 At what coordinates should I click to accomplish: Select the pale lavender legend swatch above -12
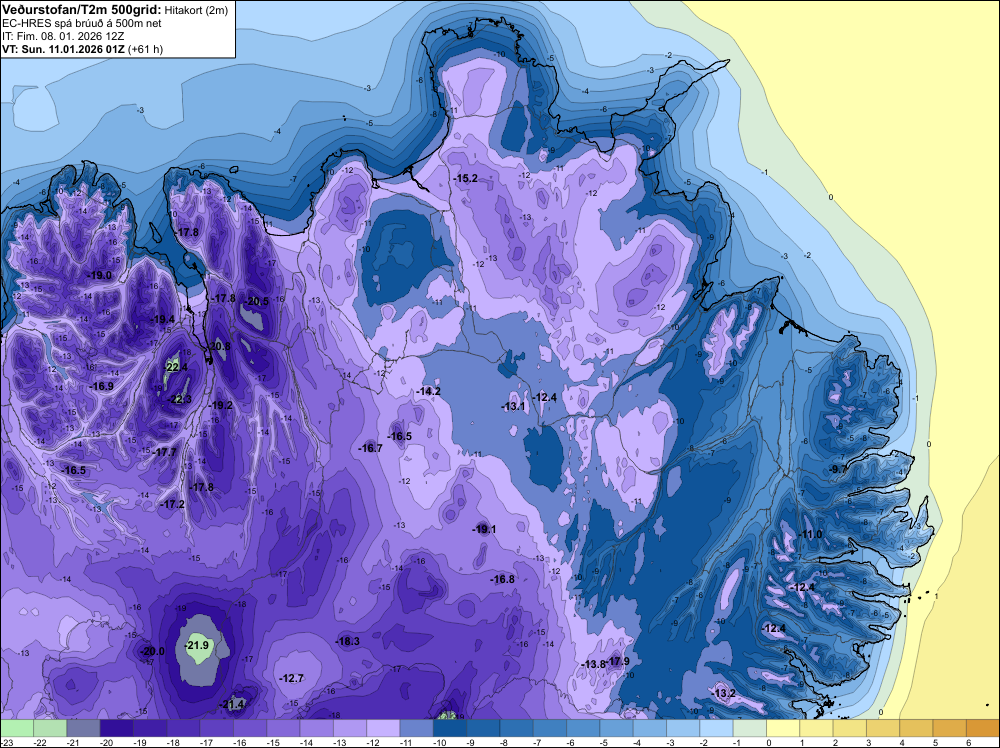pos(383,728)
